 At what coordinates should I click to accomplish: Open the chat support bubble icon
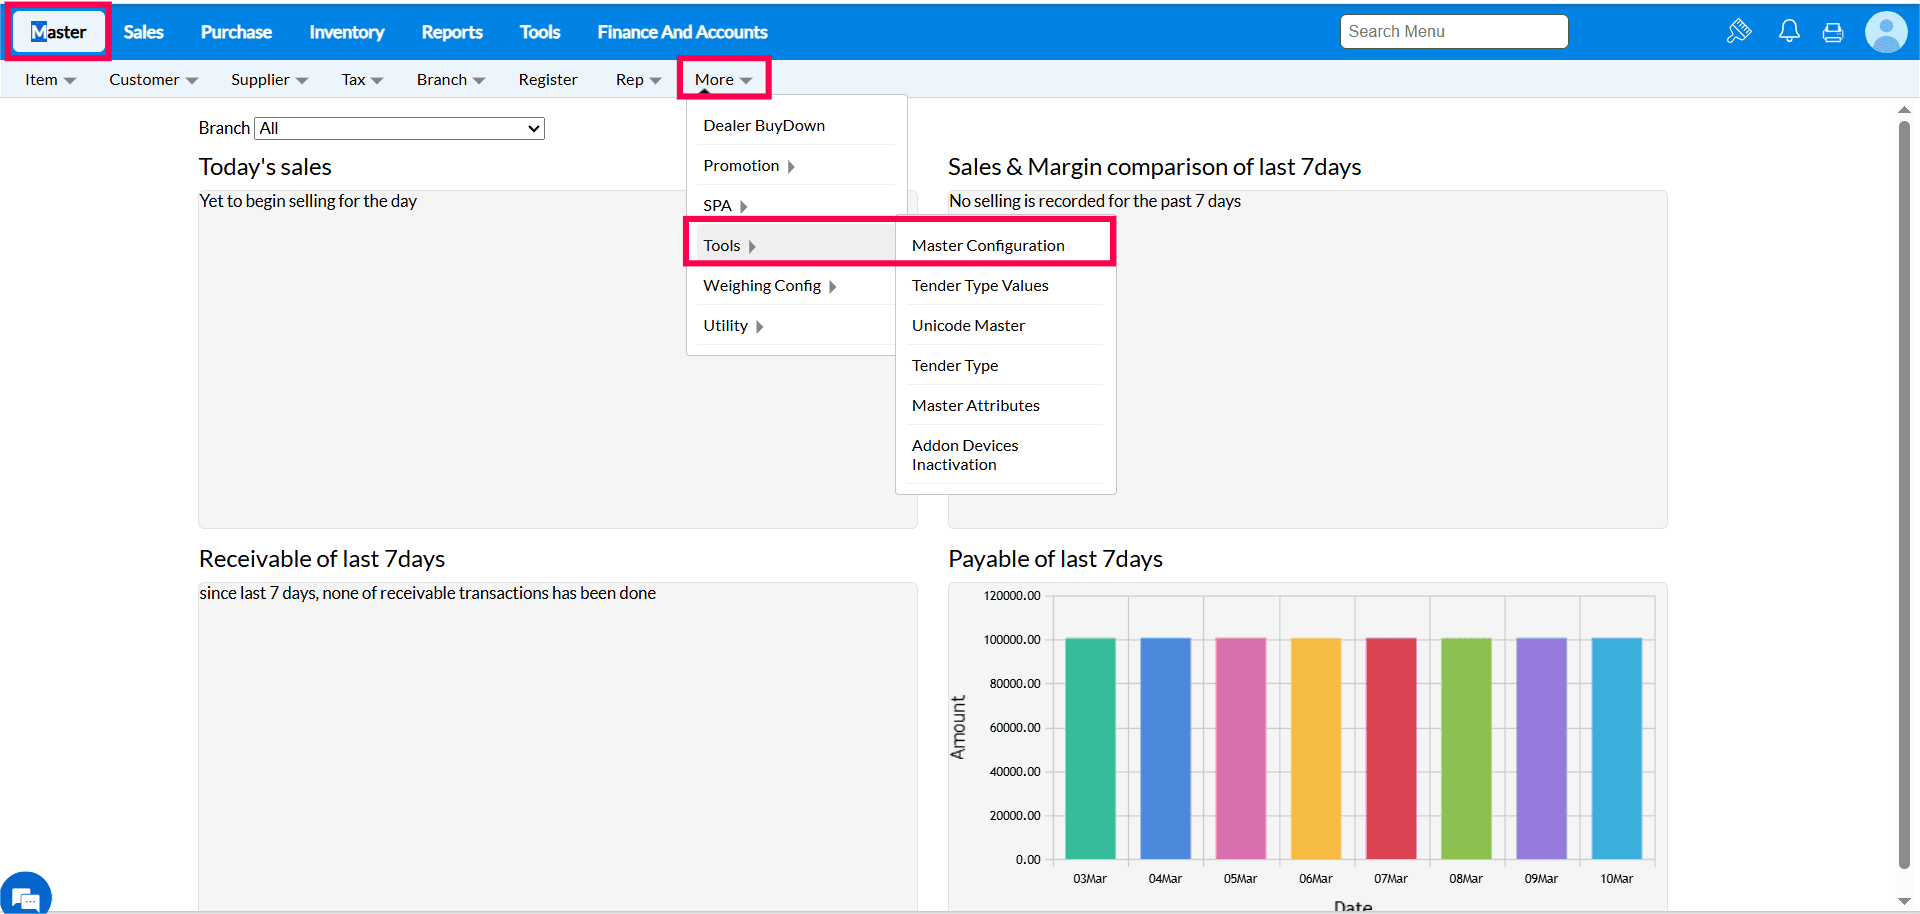(x=25, y=895)
